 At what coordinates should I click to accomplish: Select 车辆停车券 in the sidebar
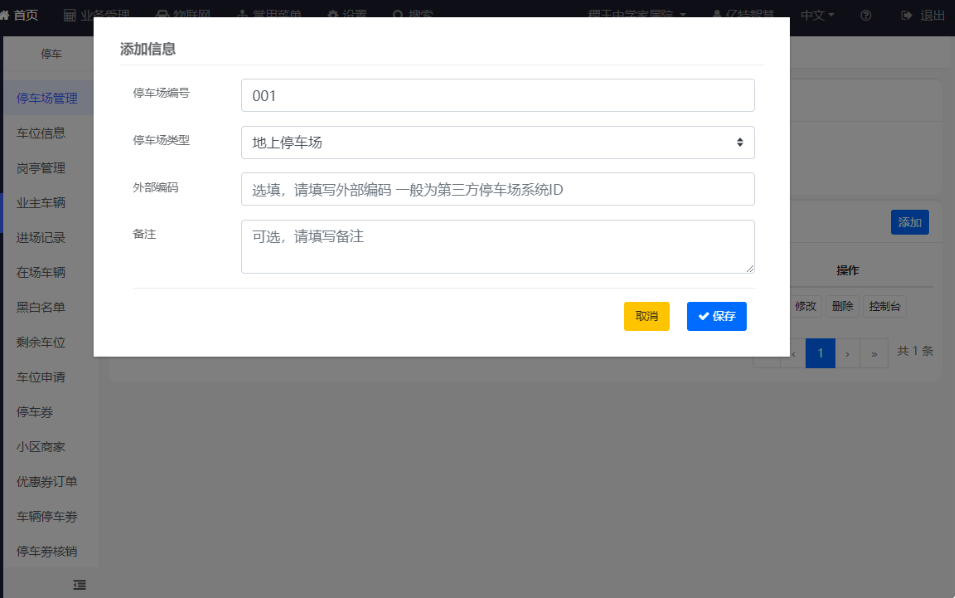(47, 517)
